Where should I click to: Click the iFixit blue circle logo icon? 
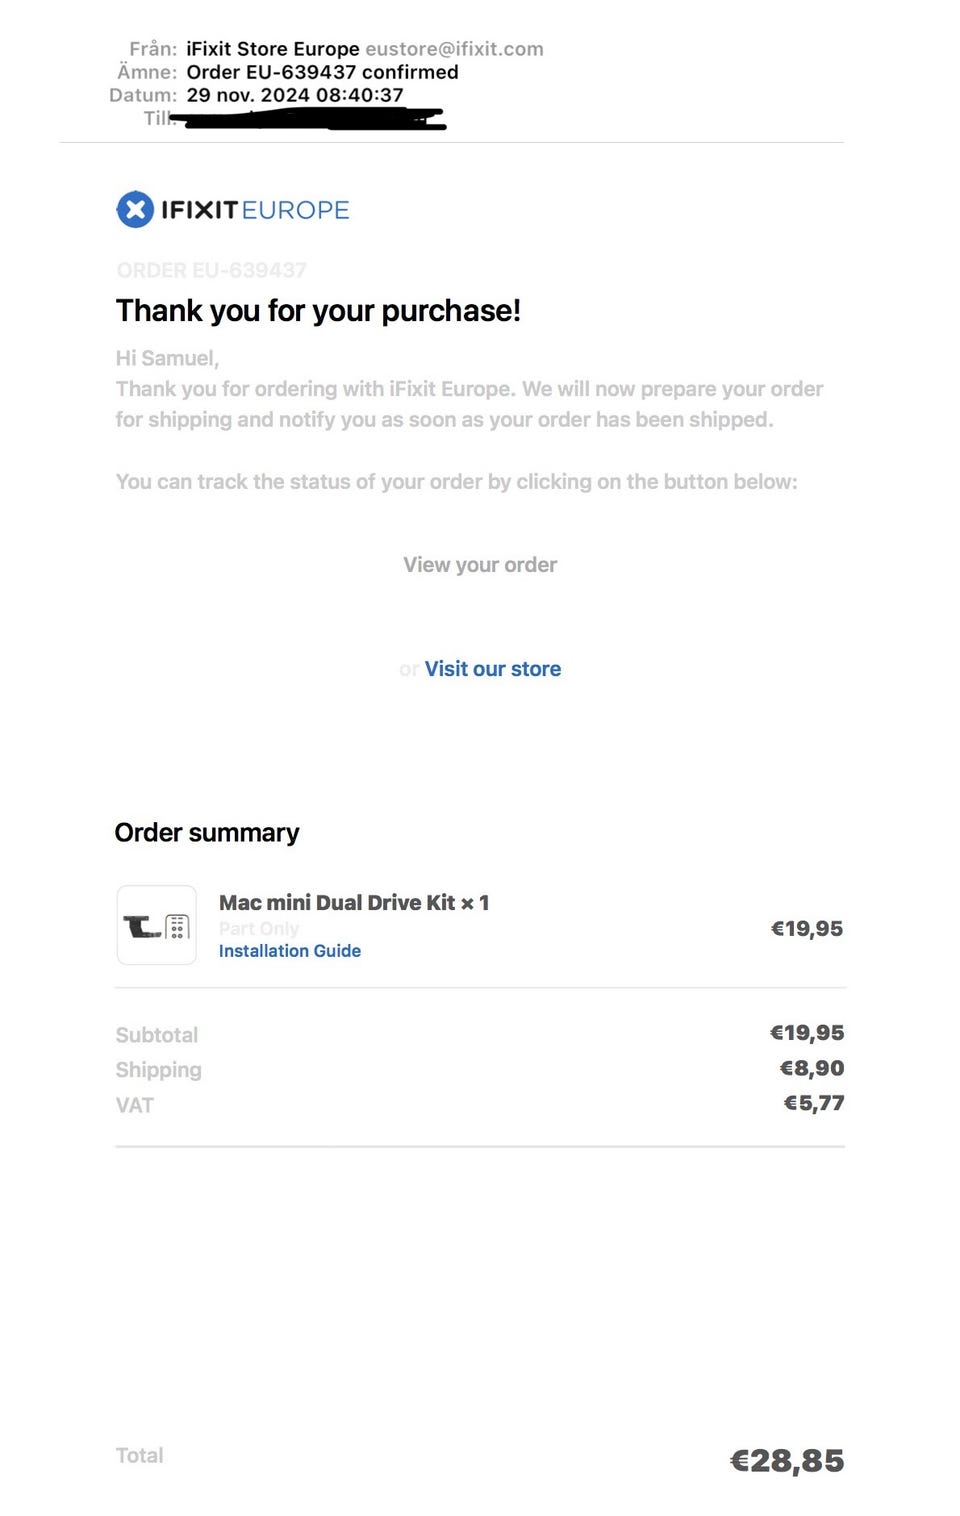[x=135, y=210]
